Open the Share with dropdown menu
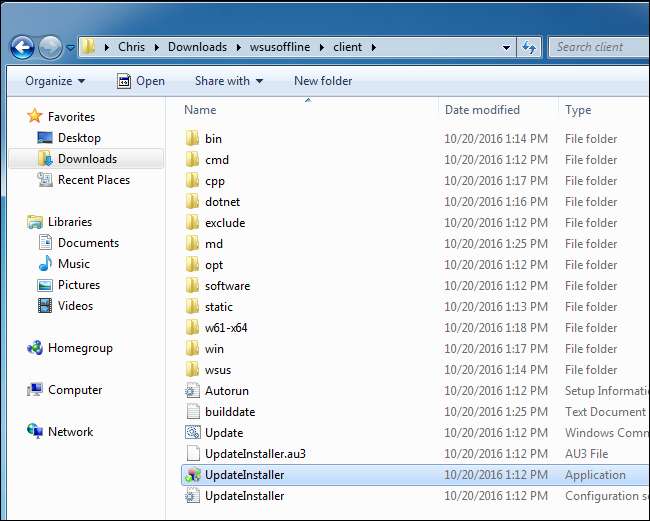The height and width of the screenshot is (521, 650). coord(229,81)
